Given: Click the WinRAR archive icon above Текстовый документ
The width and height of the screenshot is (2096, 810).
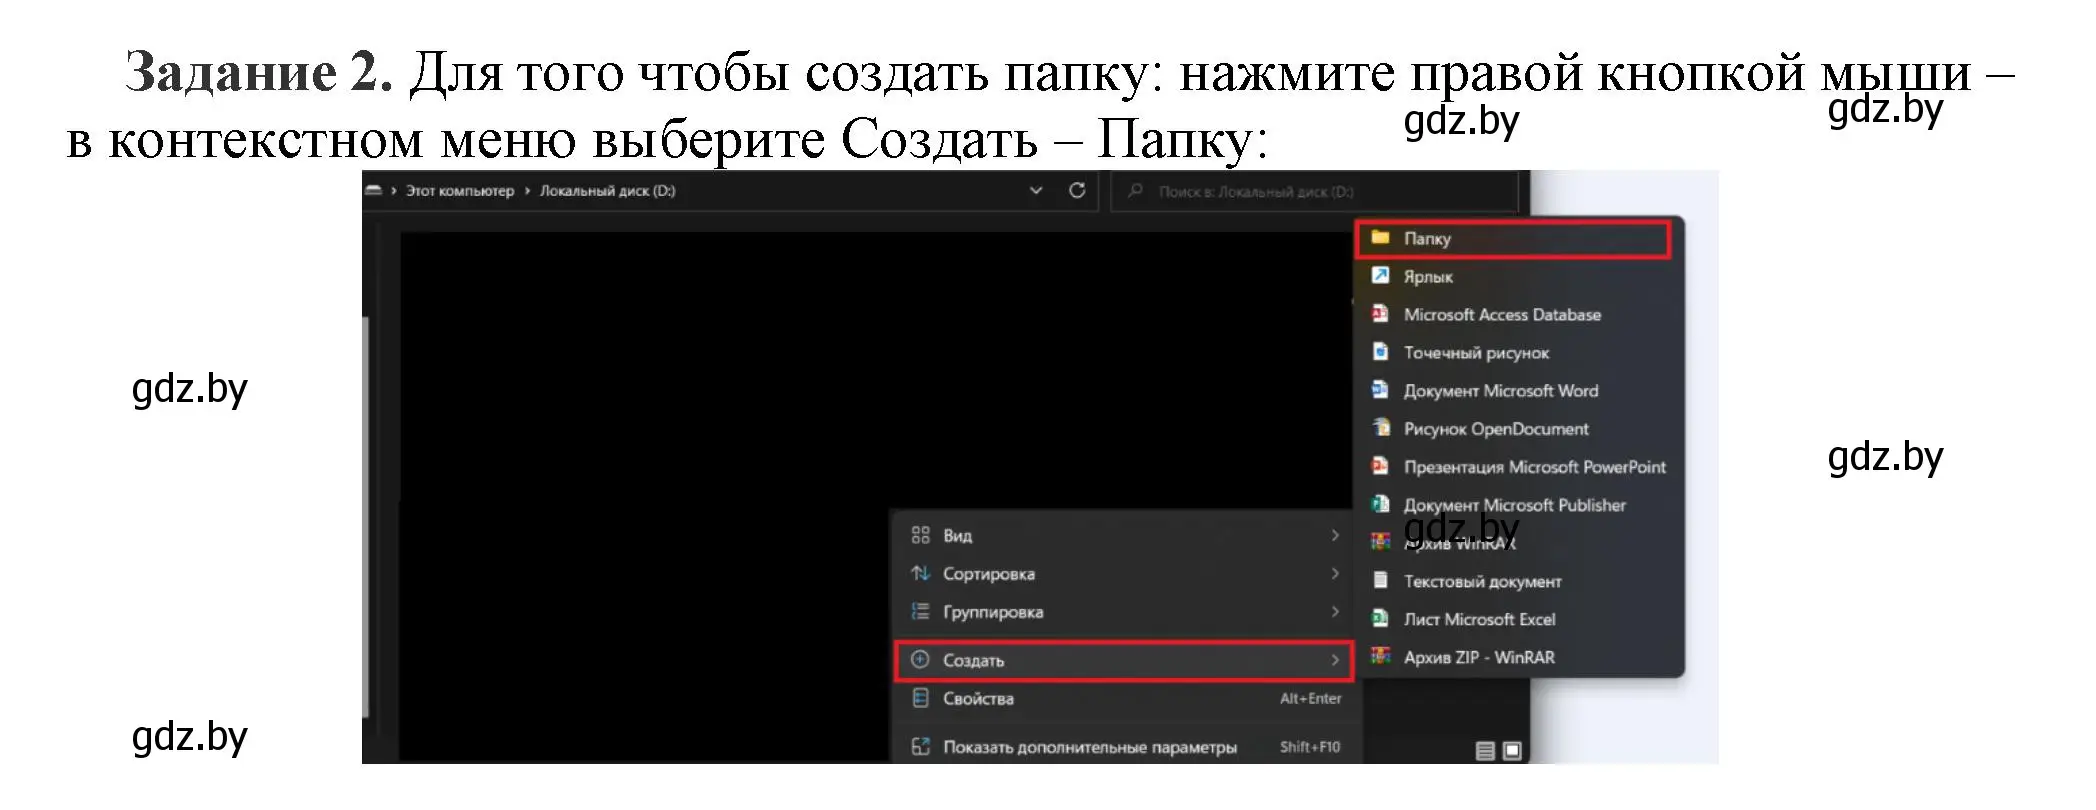Looking at the screenshot, I should pyautogui.click(x=1381, y=542).
